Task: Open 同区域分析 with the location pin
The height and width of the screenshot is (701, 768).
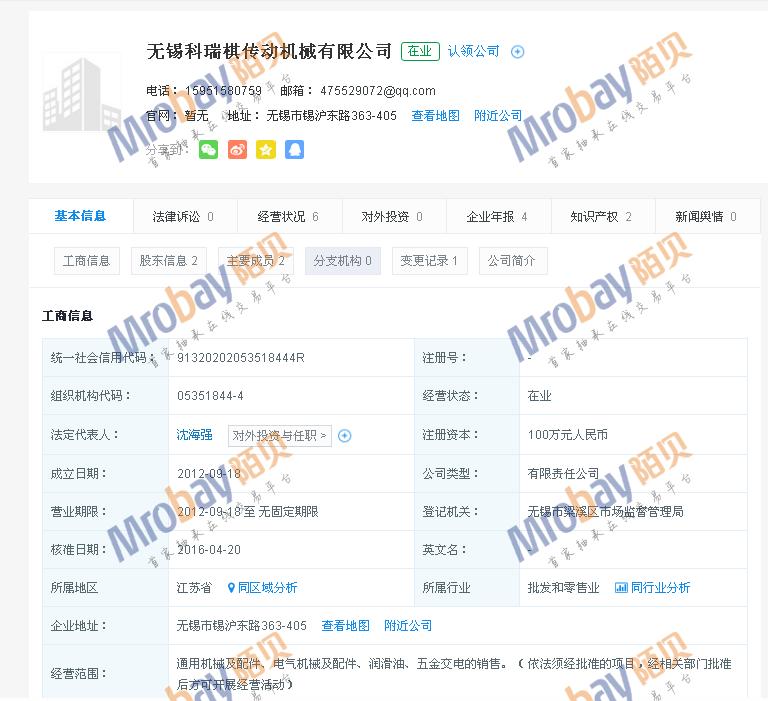Action: coord(263,588)
